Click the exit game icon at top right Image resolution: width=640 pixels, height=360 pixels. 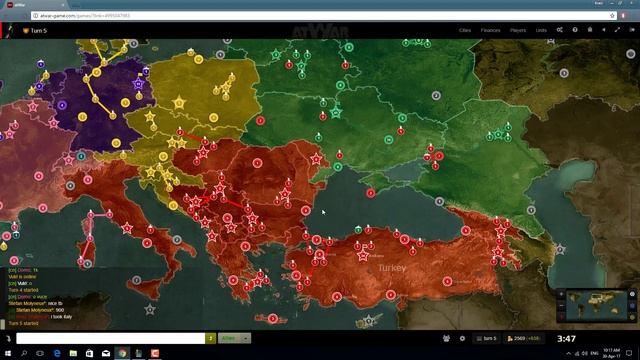coord(632,30)
